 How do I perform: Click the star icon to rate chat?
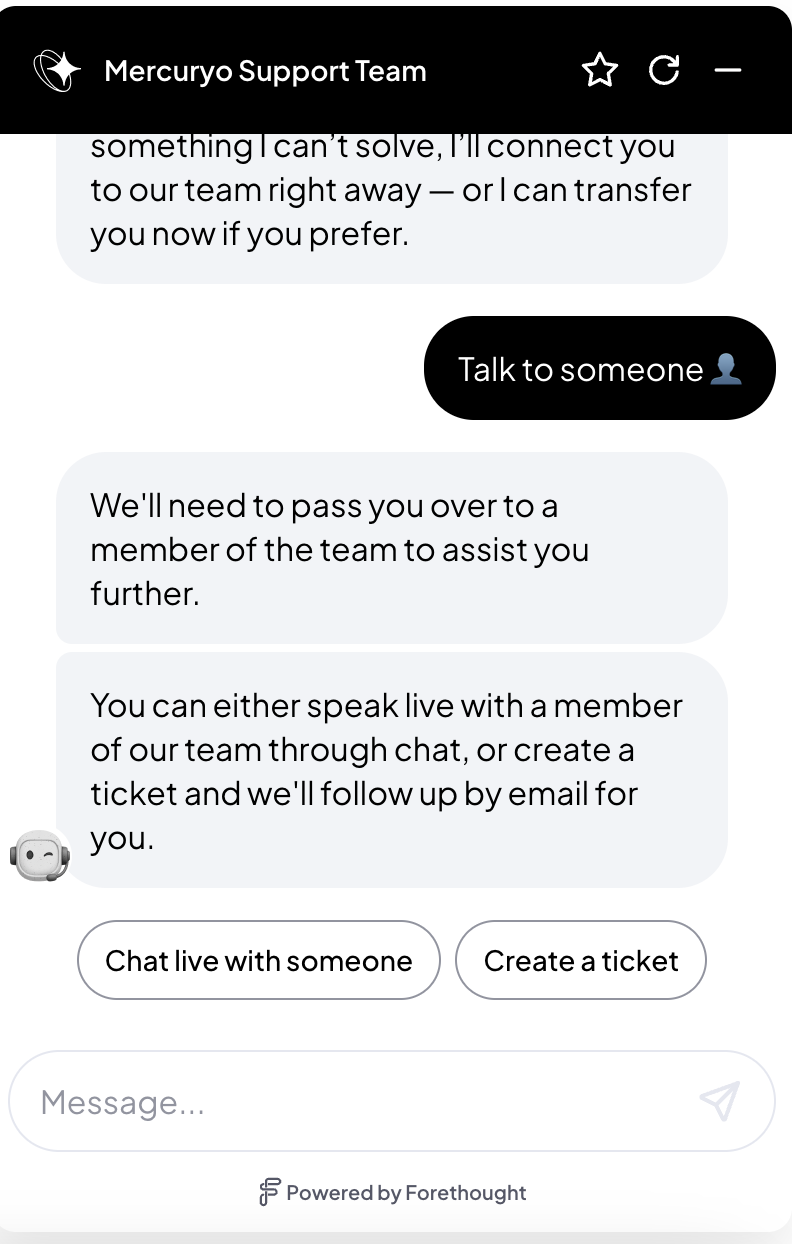tap(600, 70)
